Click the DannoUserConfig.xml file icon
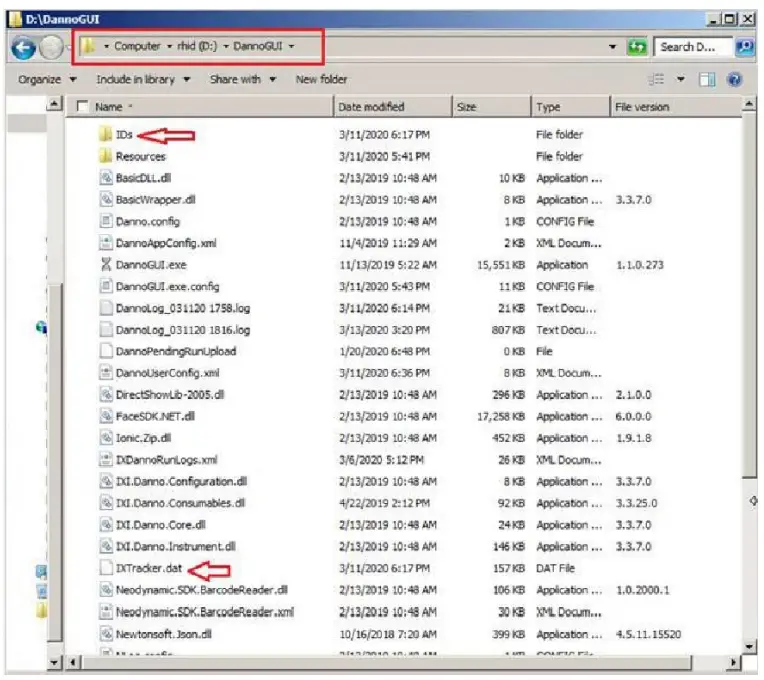Image resolution: width=764 pixels, height=680 pixels. (105, 373)
